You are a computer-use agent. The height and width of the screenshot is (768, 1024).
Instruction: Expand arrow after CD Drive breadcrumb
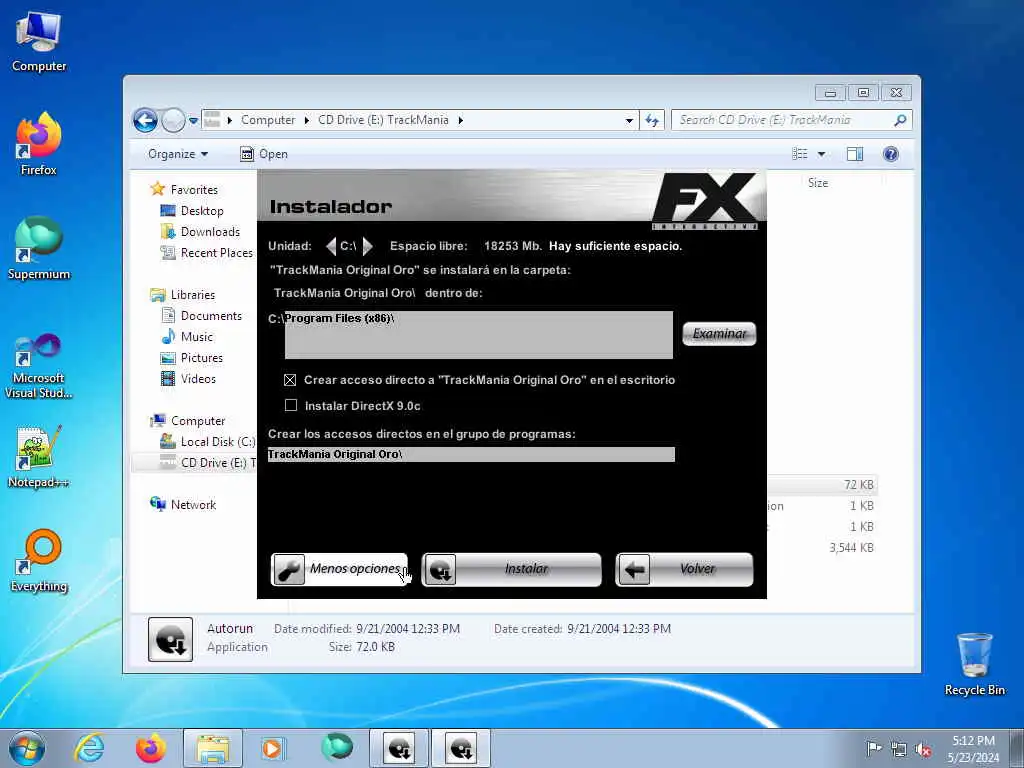(x=460, y=120)
